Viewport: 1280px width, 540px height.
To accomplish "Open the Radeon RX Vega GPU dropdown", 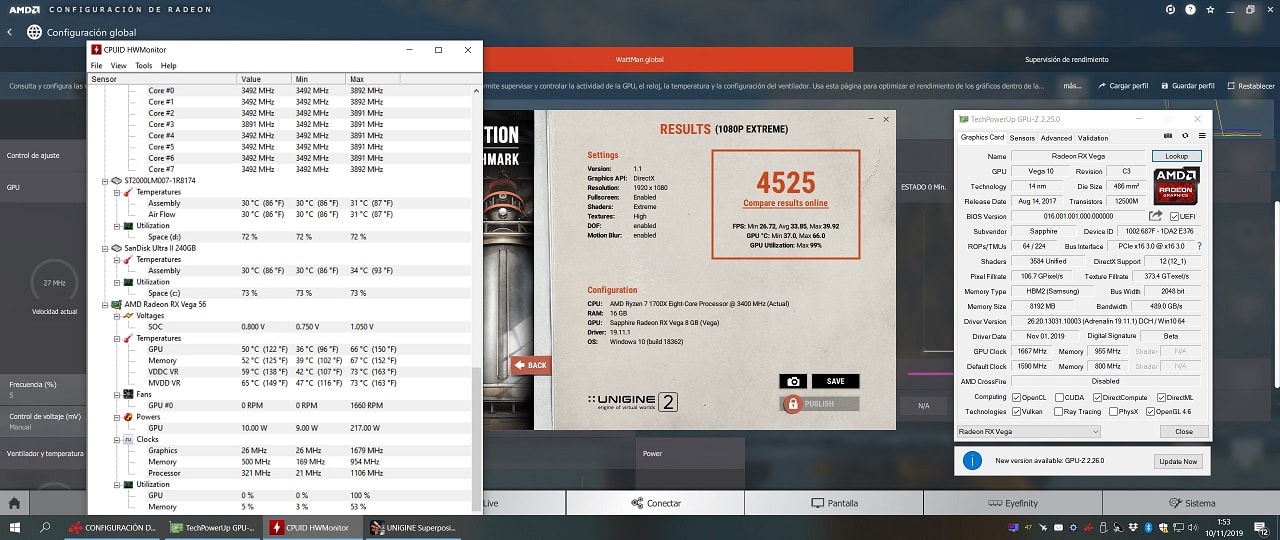I will click(1028, 432).
